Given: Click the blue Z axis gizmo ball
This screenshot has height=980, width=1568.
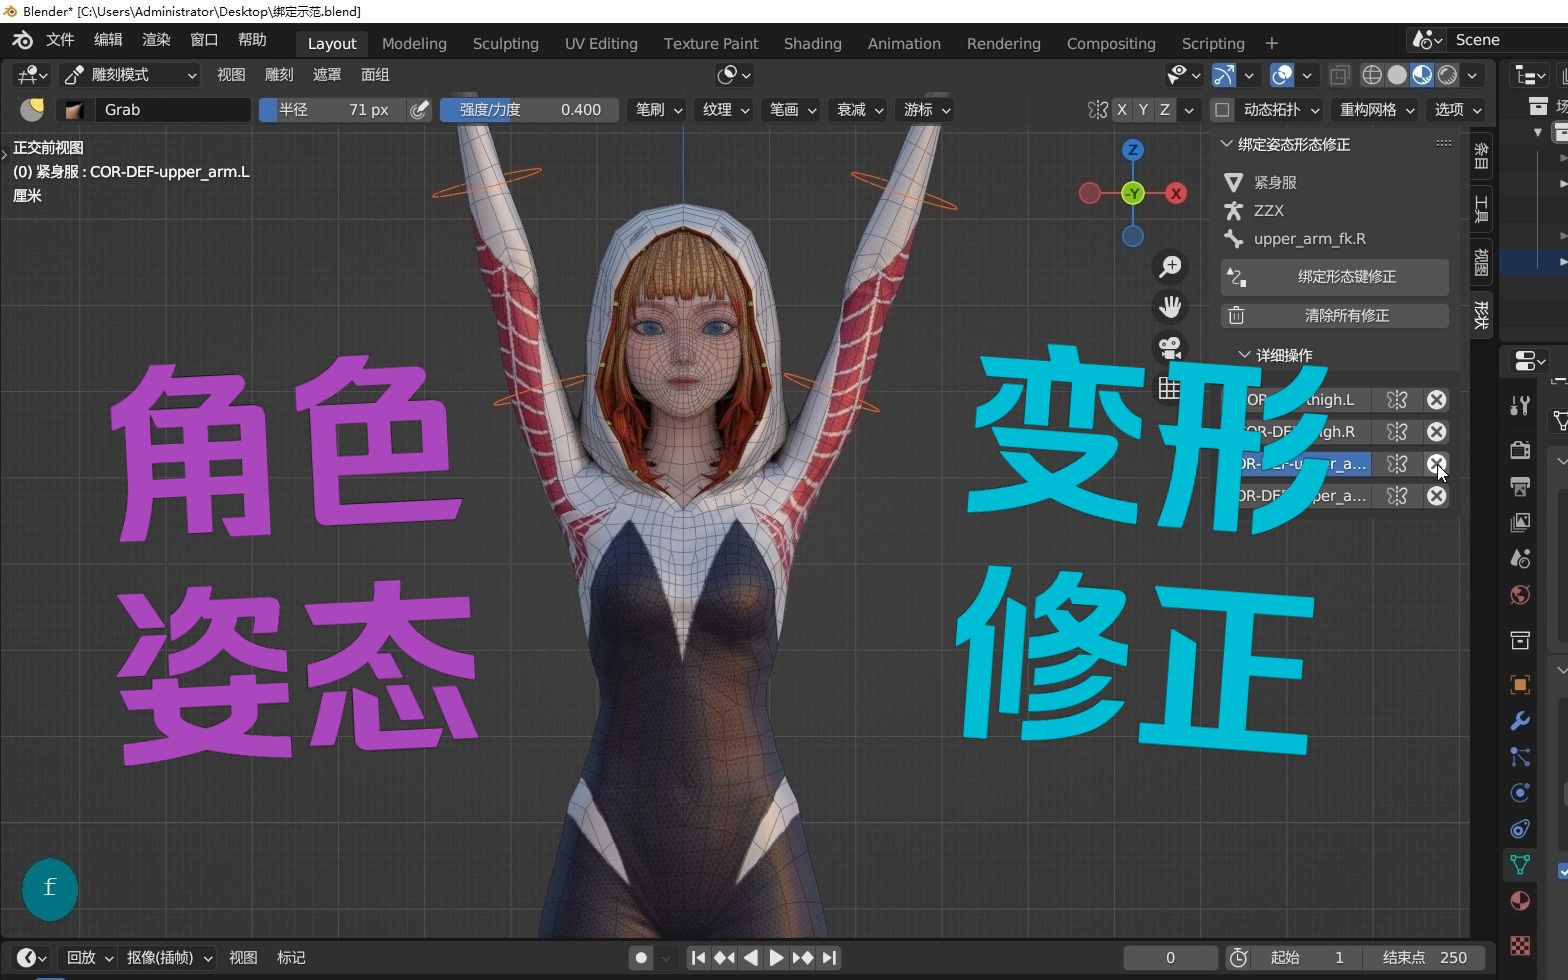Looking at the screenshot, I should 1133,150.
